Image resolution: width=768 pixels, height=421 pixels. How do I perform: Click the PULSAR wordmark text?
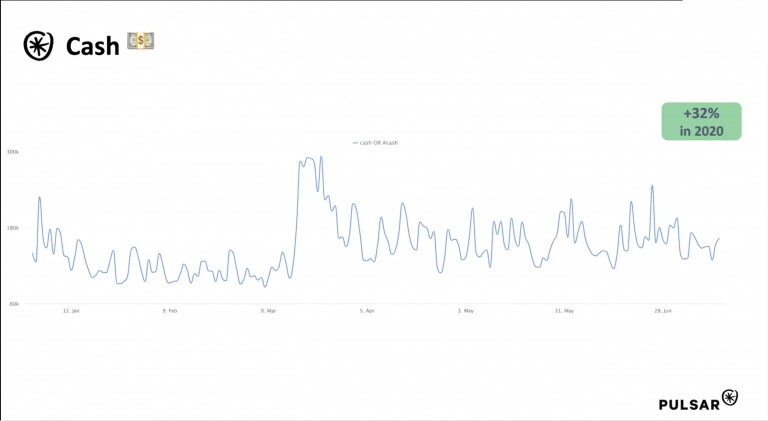pyautogui.click(x=688, y=404)
